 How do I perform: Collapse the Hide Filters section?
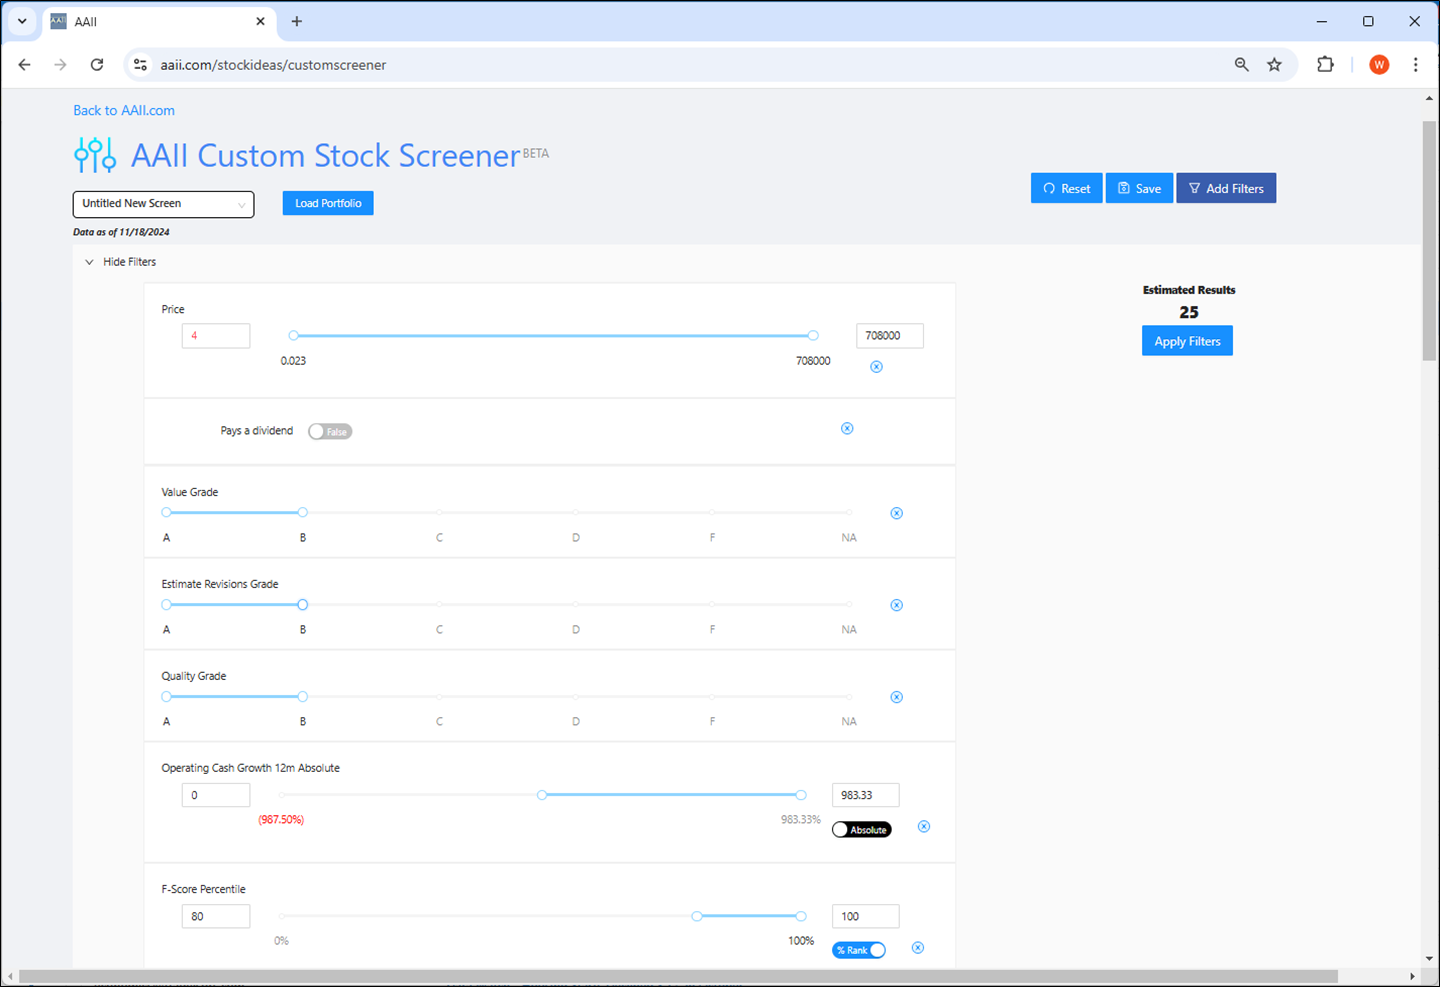(x=120, y=262)
